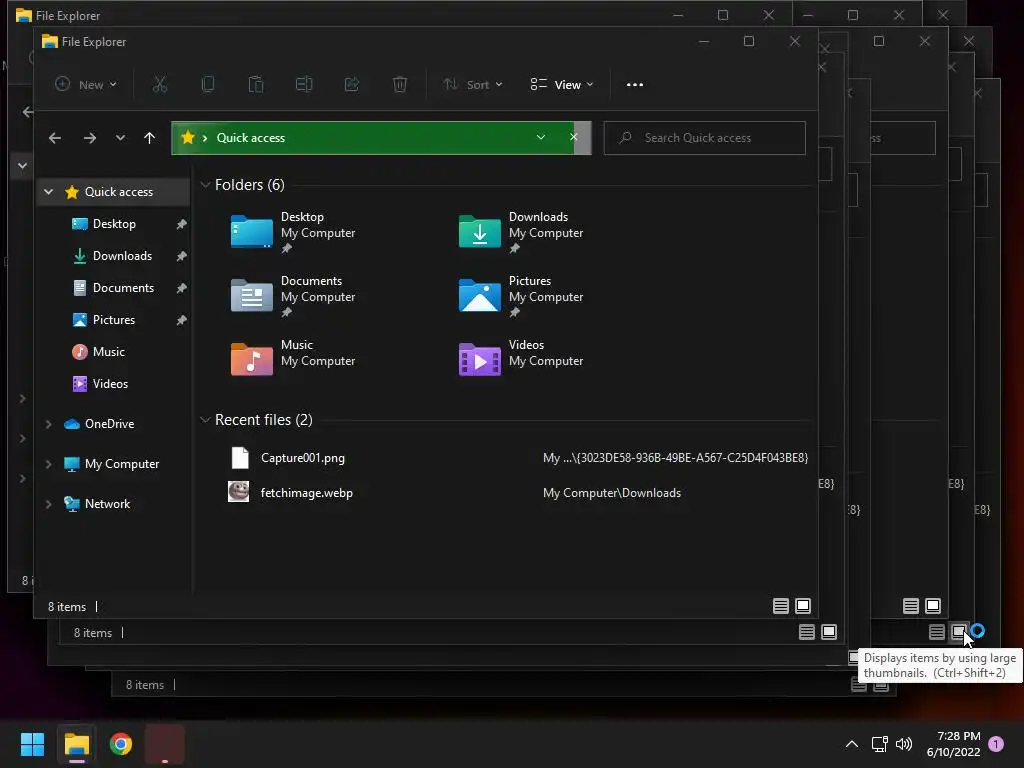Toggle details view in second window's status bar
Screen dimensions: 1024x768
coord(807,632)
